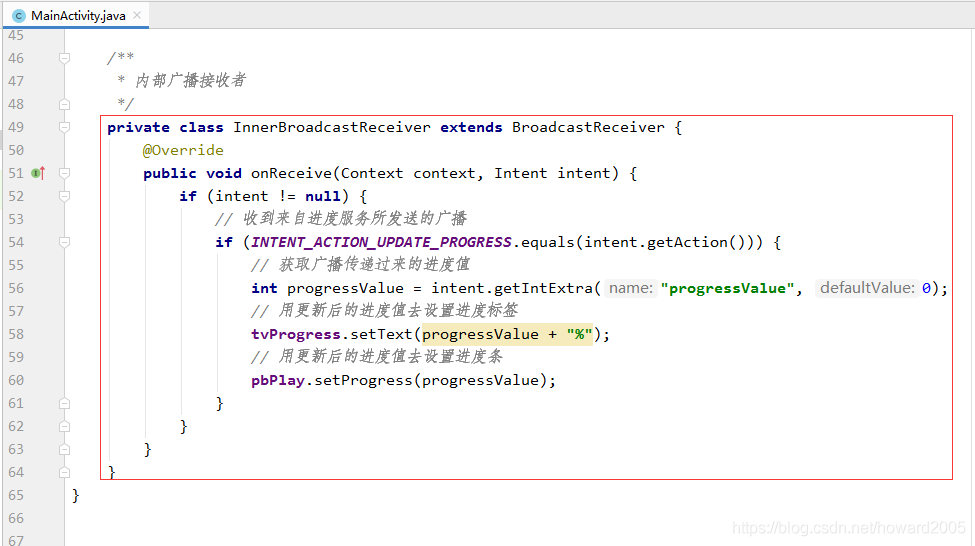Click the fold end marker at line 64
Viewport: 975px width, 546px height.
point(64,472)
